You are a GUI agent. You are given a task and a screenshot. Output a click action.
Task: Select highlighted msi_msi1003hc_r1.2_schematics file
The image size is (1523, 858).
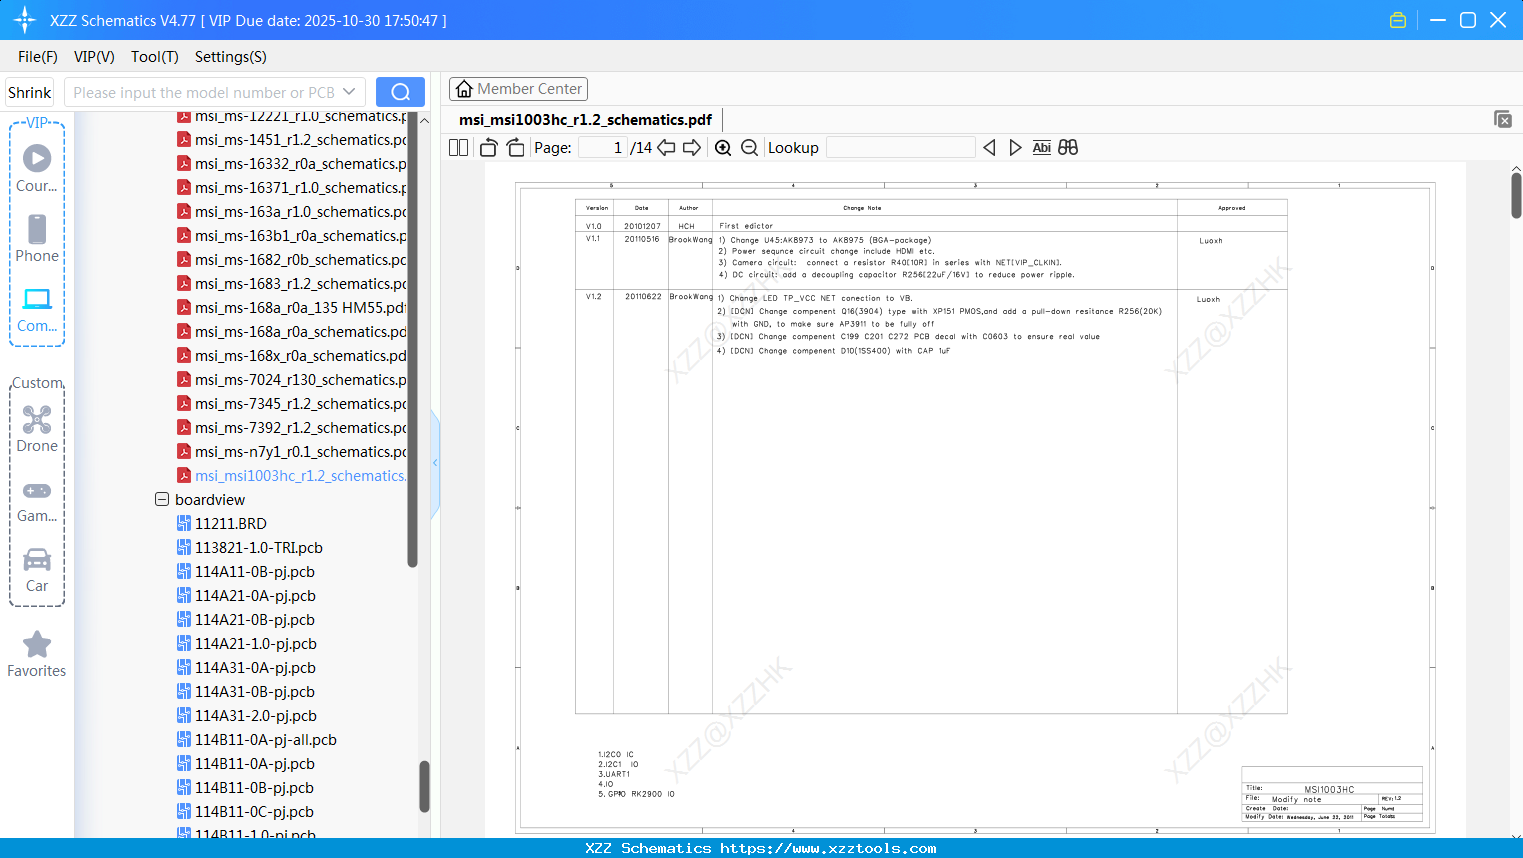292,476
